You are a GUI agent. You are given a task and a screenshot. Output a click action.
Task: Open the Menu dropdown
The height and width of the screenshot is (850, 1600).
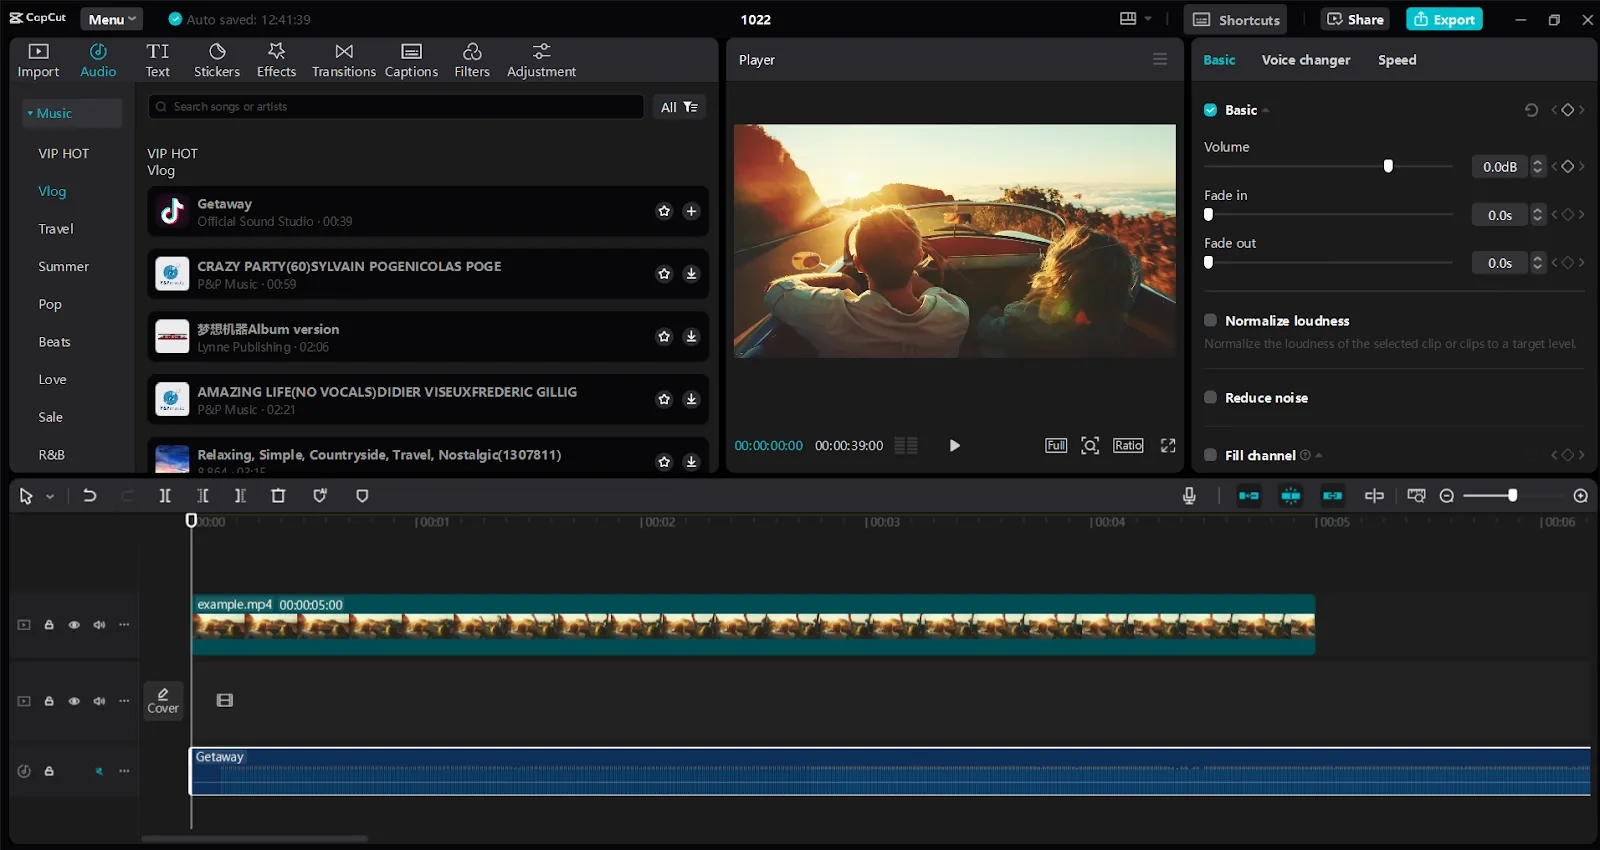pyautogui.click(x=111, y=19)
